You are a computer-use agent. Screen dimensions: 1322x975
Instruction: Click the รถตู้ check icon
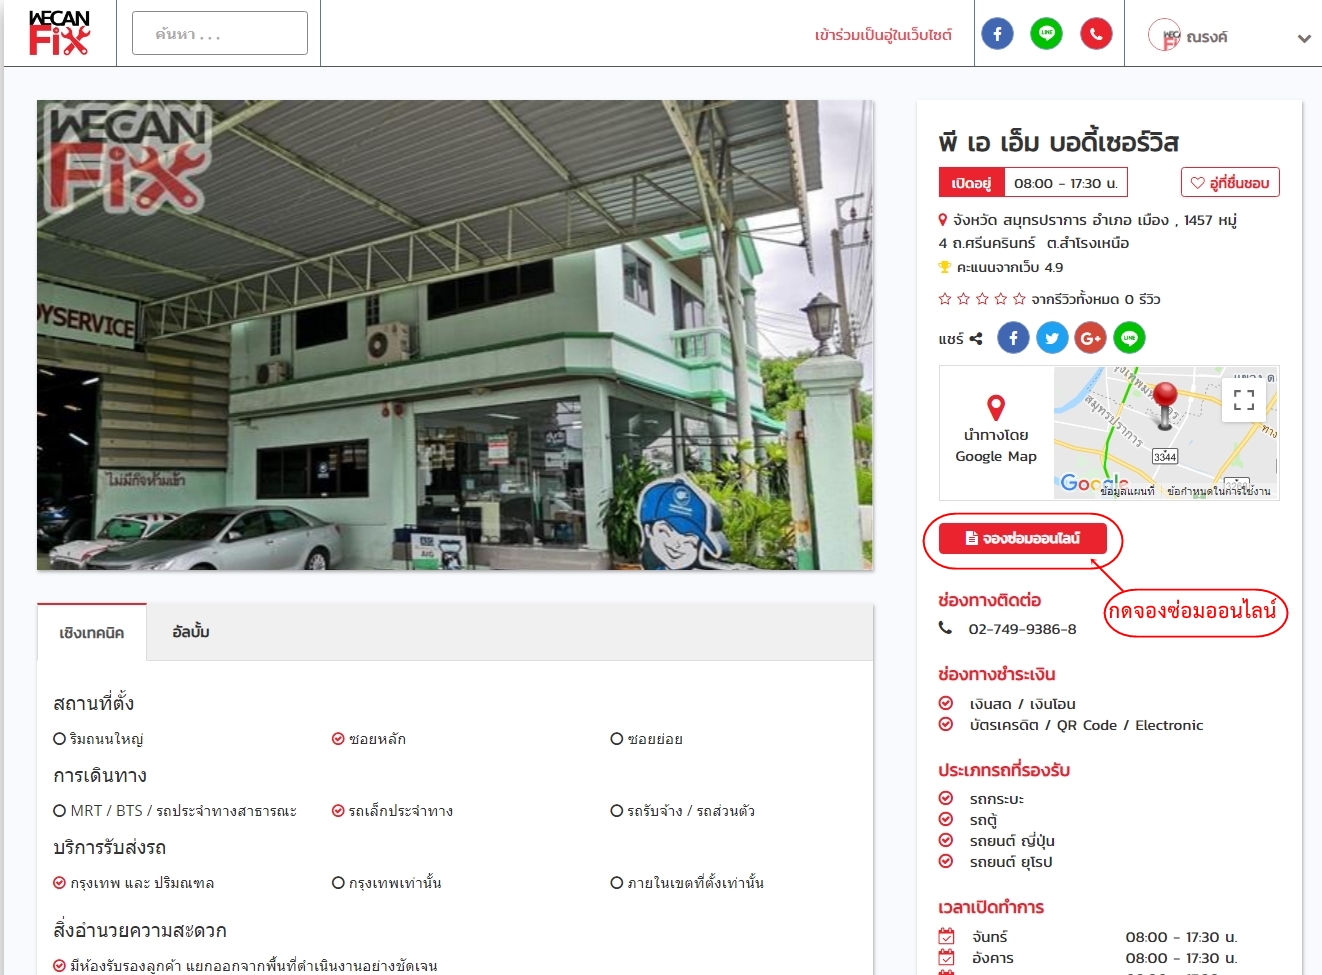[946, 819]
